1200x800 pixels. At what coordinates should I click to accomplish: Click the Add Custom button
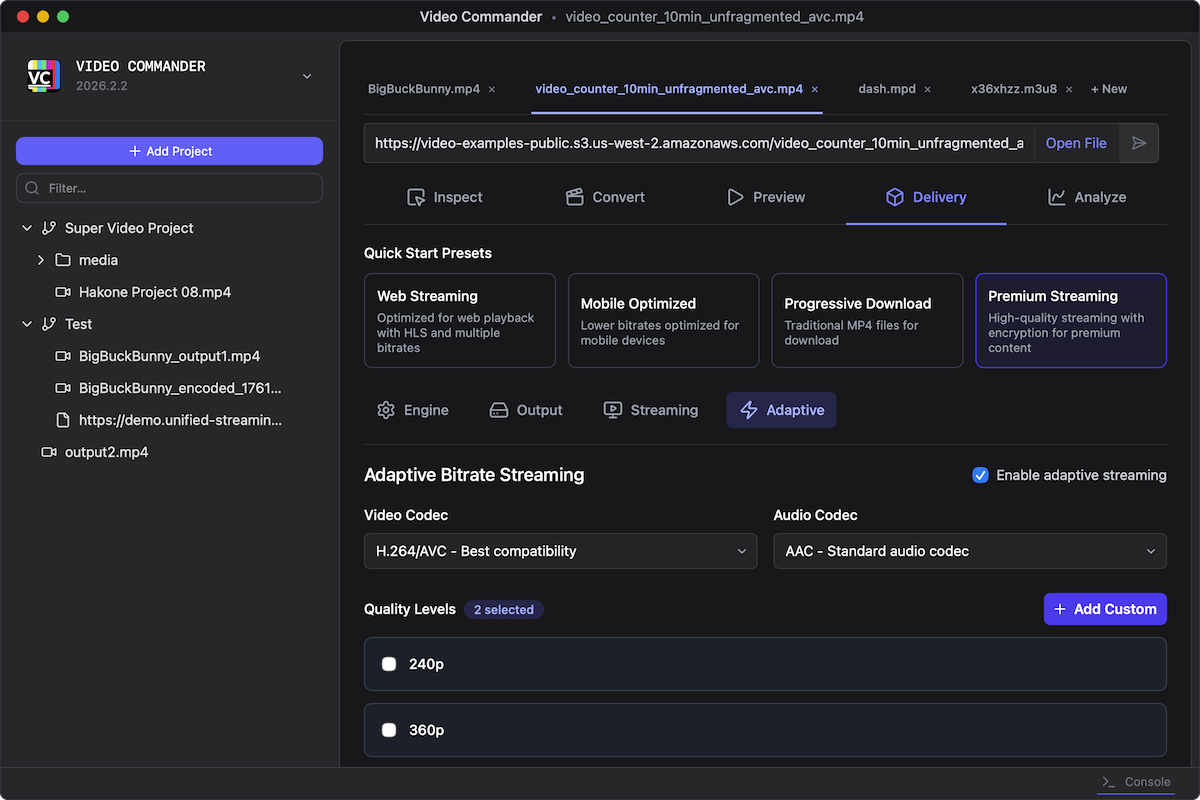click(x=1104, y=609)
